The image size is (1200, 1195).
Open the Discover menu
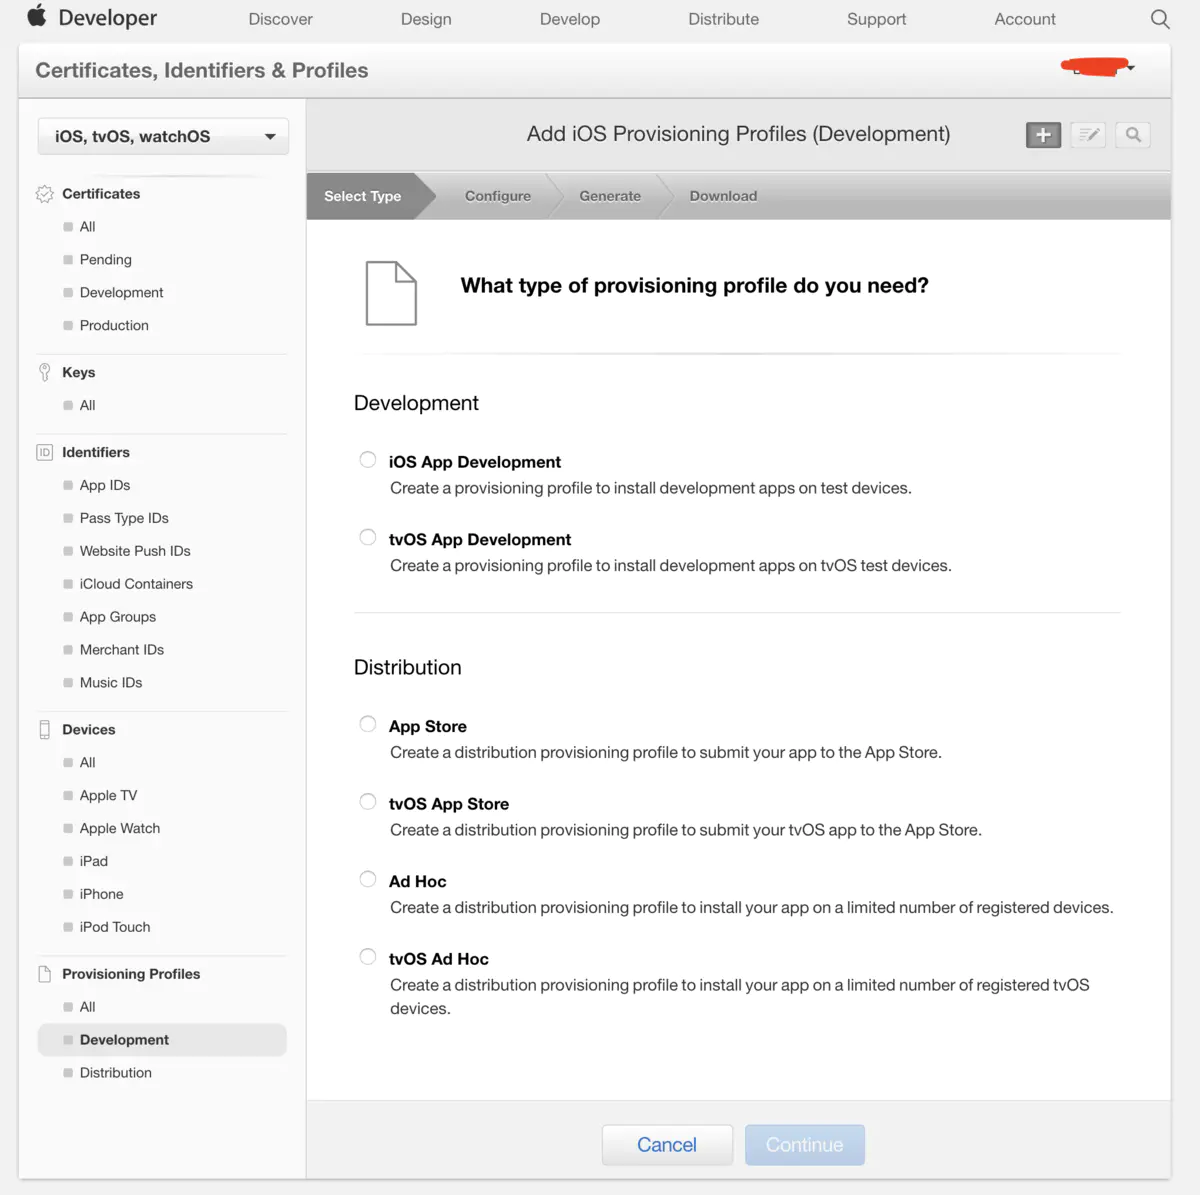[280, 19]
